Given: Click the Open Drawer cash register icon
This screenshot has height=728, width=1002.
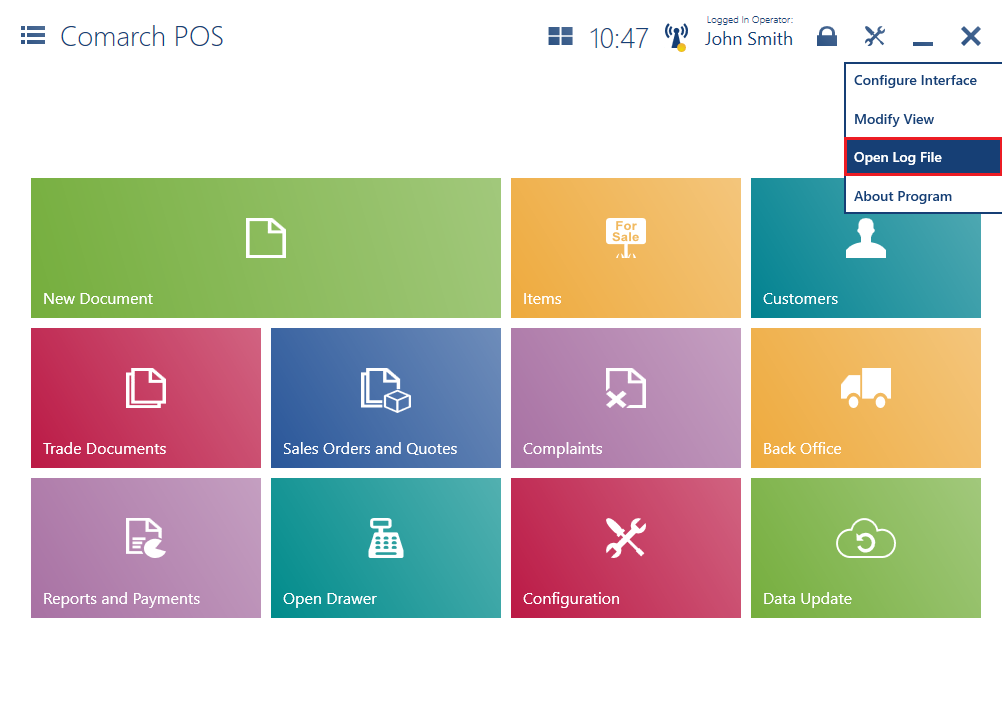Looking at the screenshot, I should (385, 538).
